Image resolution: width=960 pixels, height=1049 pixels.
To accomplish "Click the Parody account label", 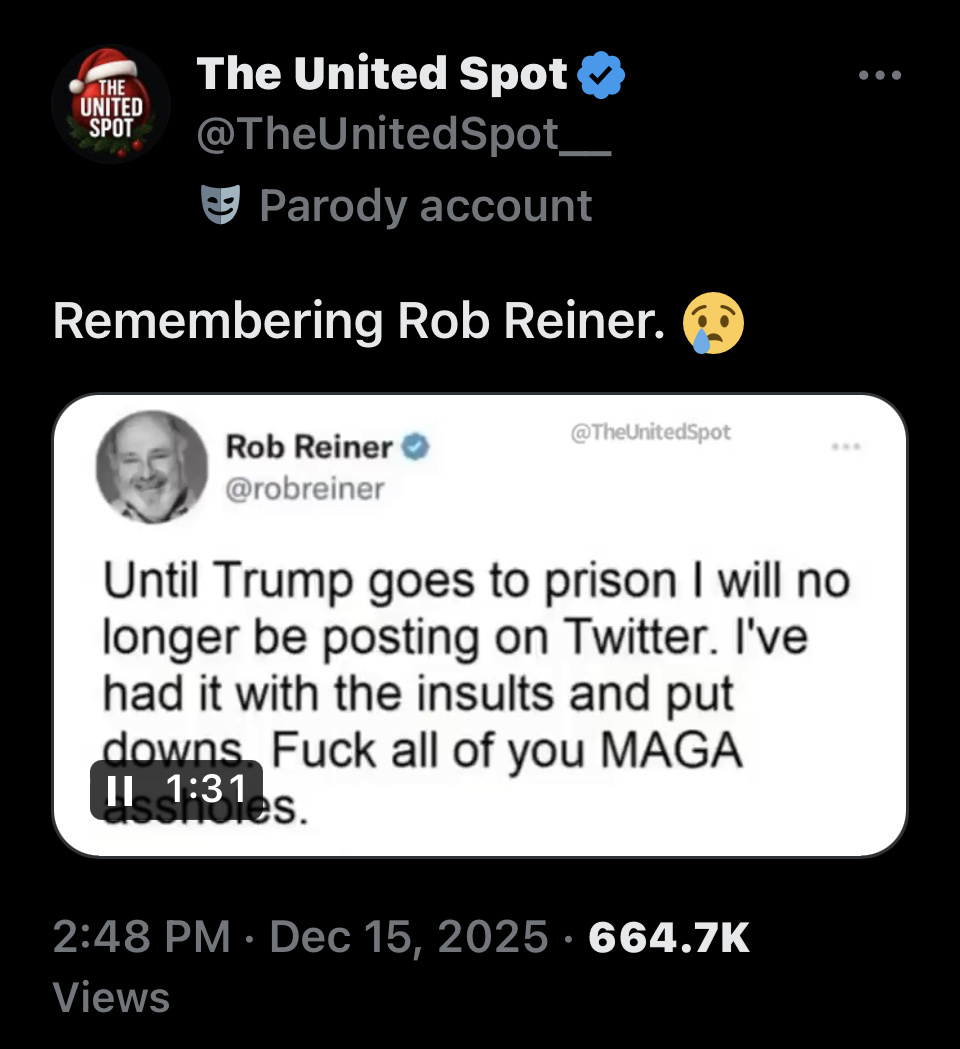I will click(x=425, y=206).
